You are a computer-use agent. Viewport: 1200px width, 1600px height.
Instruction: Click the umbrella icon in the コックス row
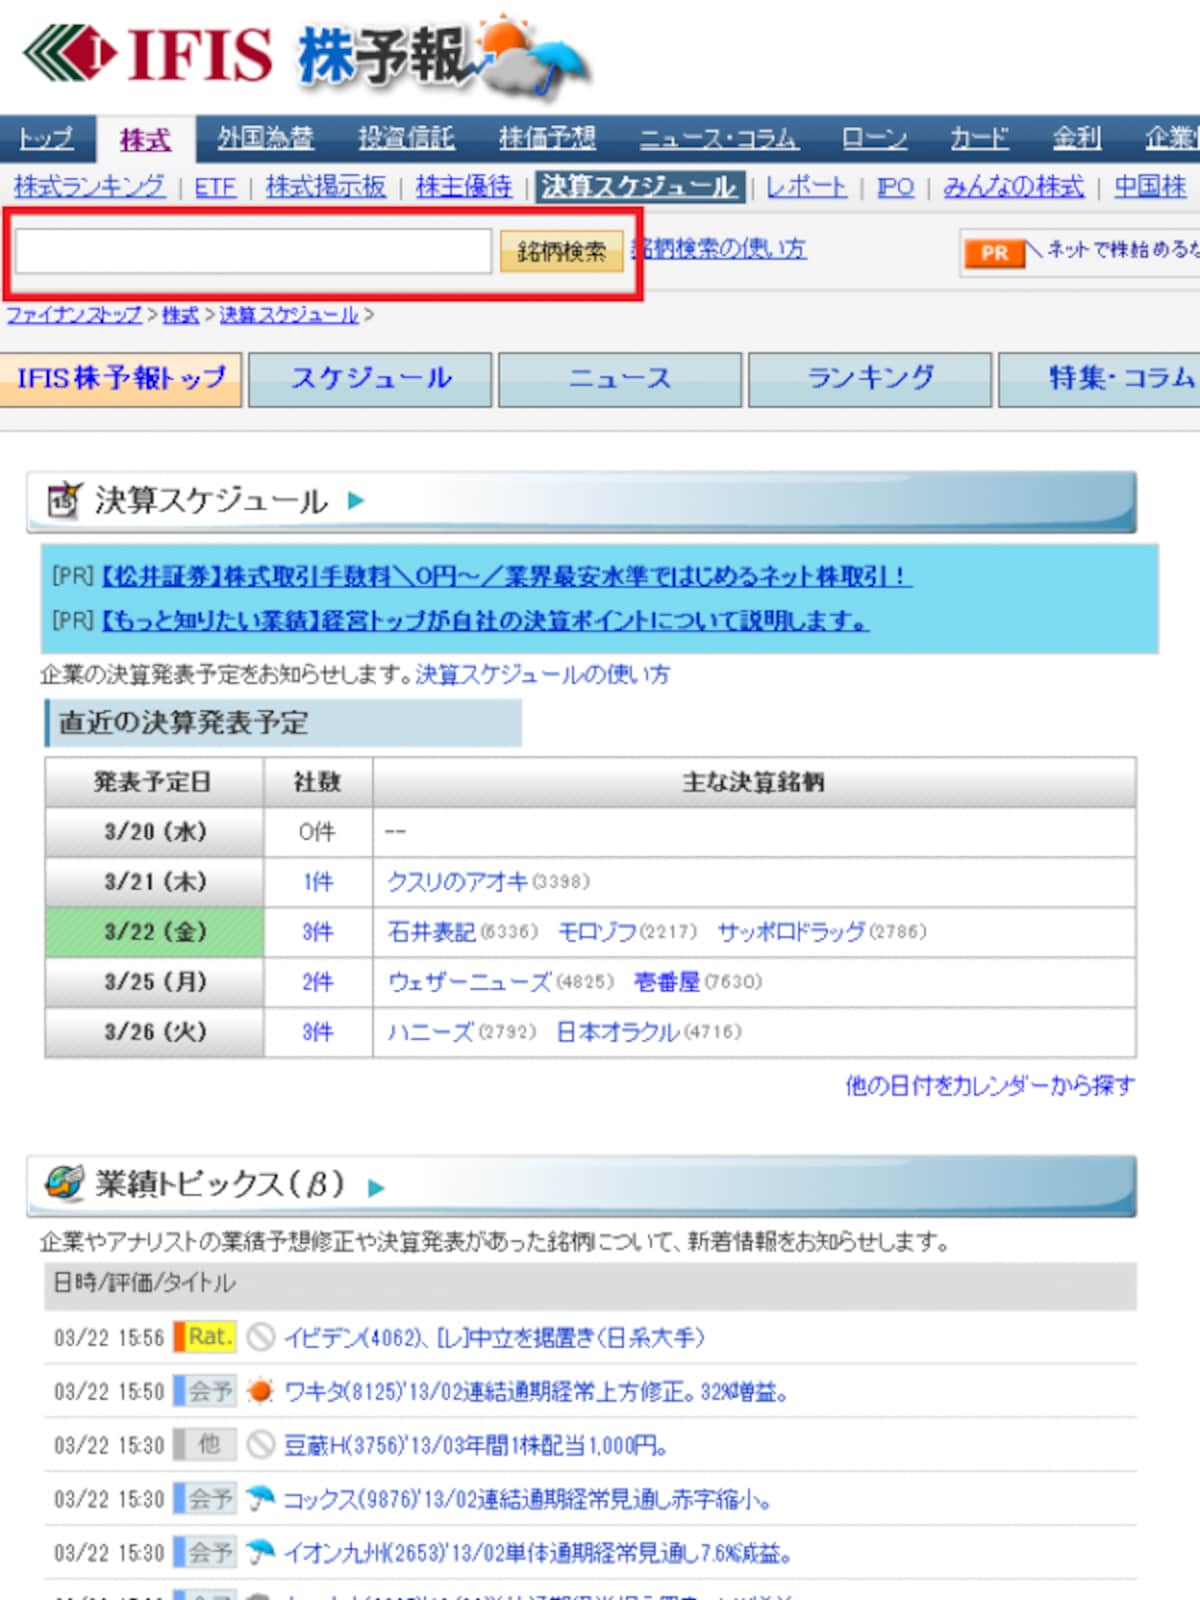[x=260, y=1499]
